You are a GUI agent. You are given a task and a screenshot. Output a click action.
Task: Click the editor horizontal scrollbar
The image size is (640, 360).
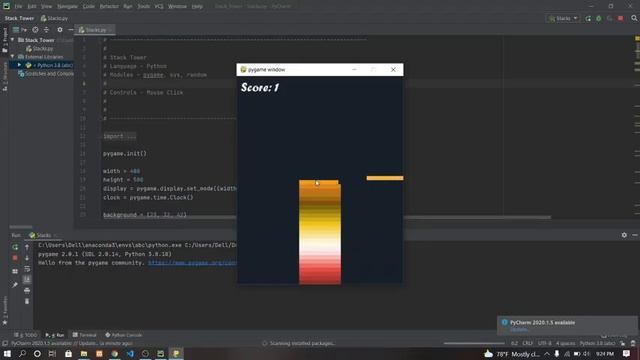[327, 217]
